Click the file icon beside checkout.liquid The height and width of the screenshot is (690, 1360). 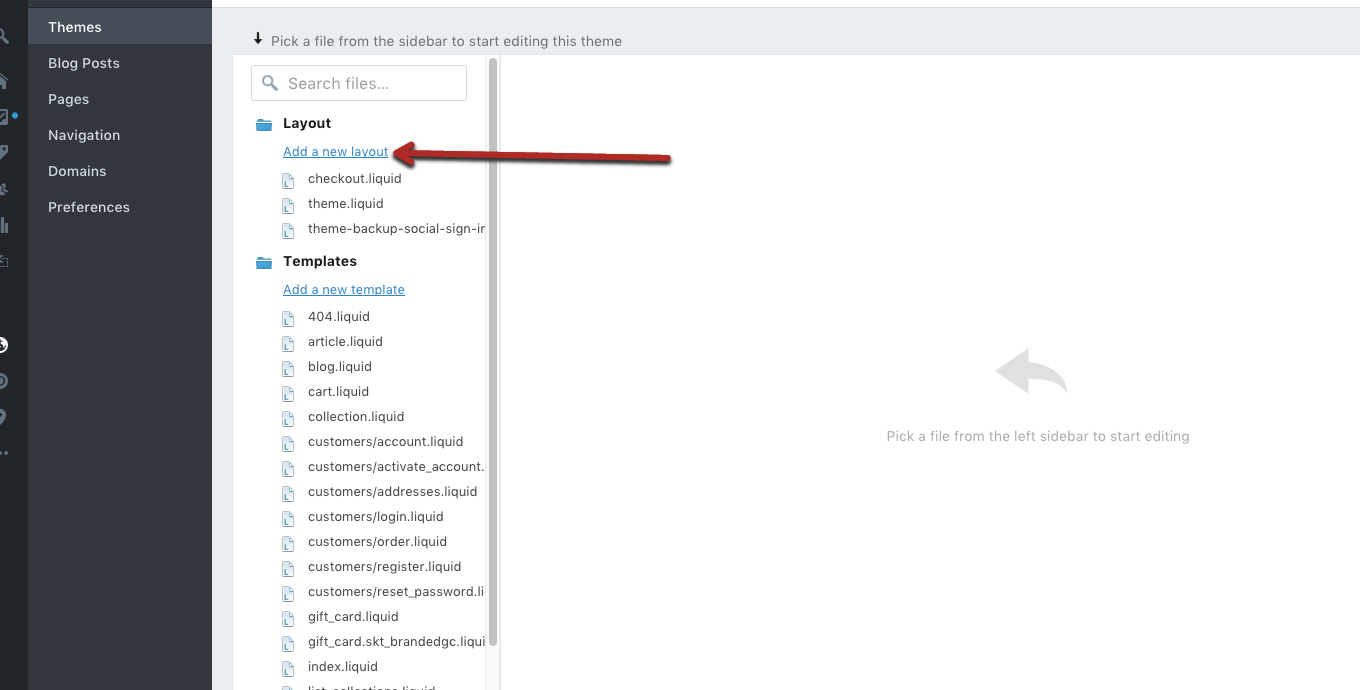click(288, 179)
